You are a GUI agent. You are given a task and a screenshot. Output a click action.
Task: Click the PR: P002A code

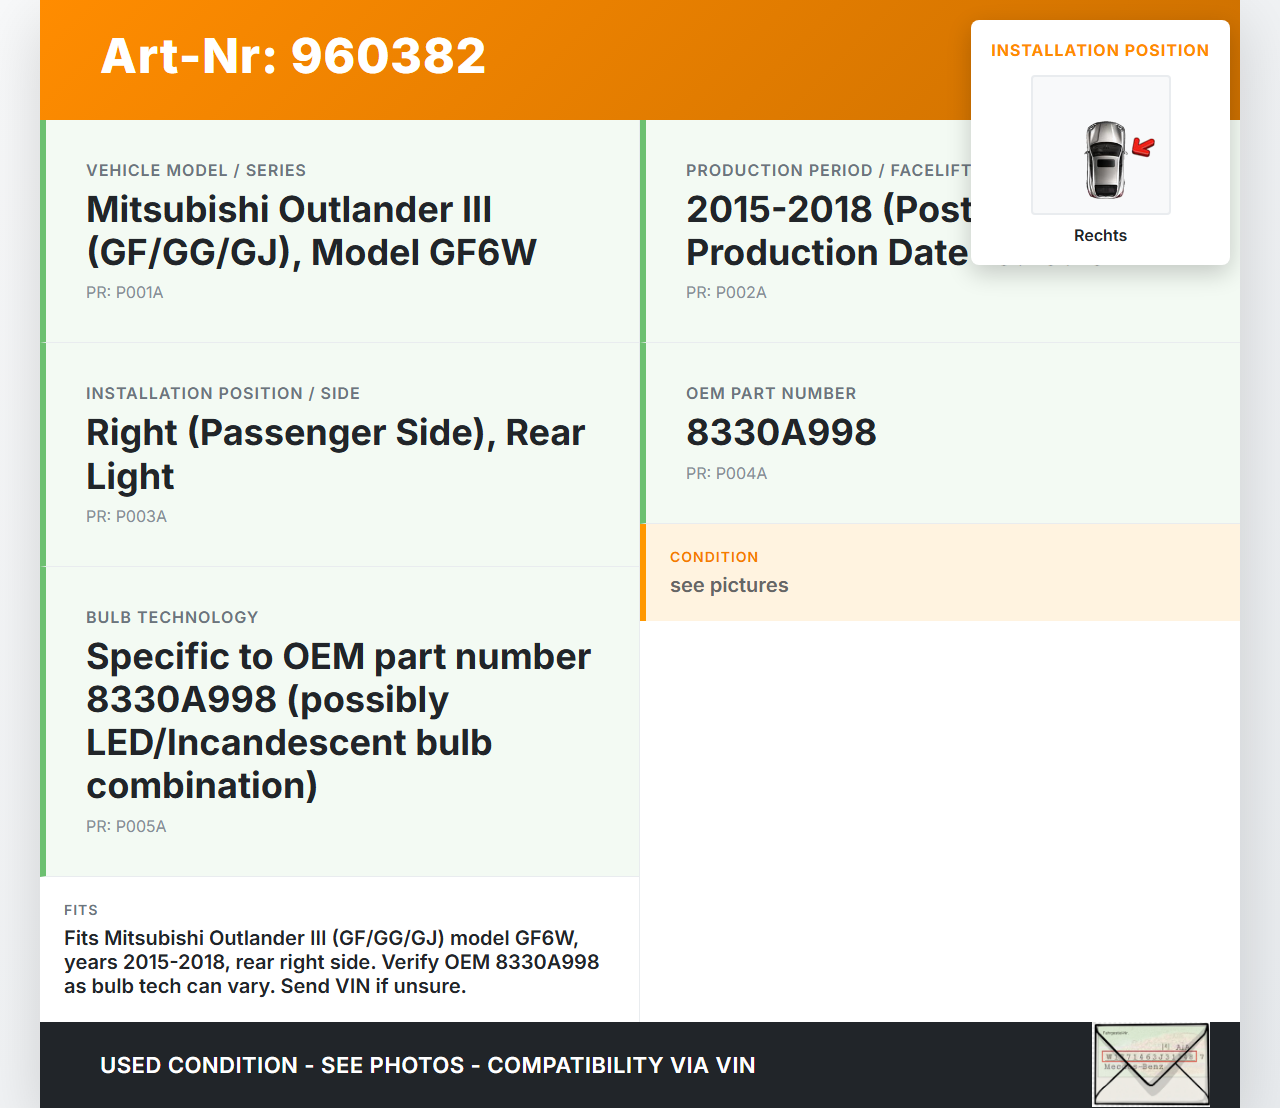pyautogui.click(x=726, y=293)
